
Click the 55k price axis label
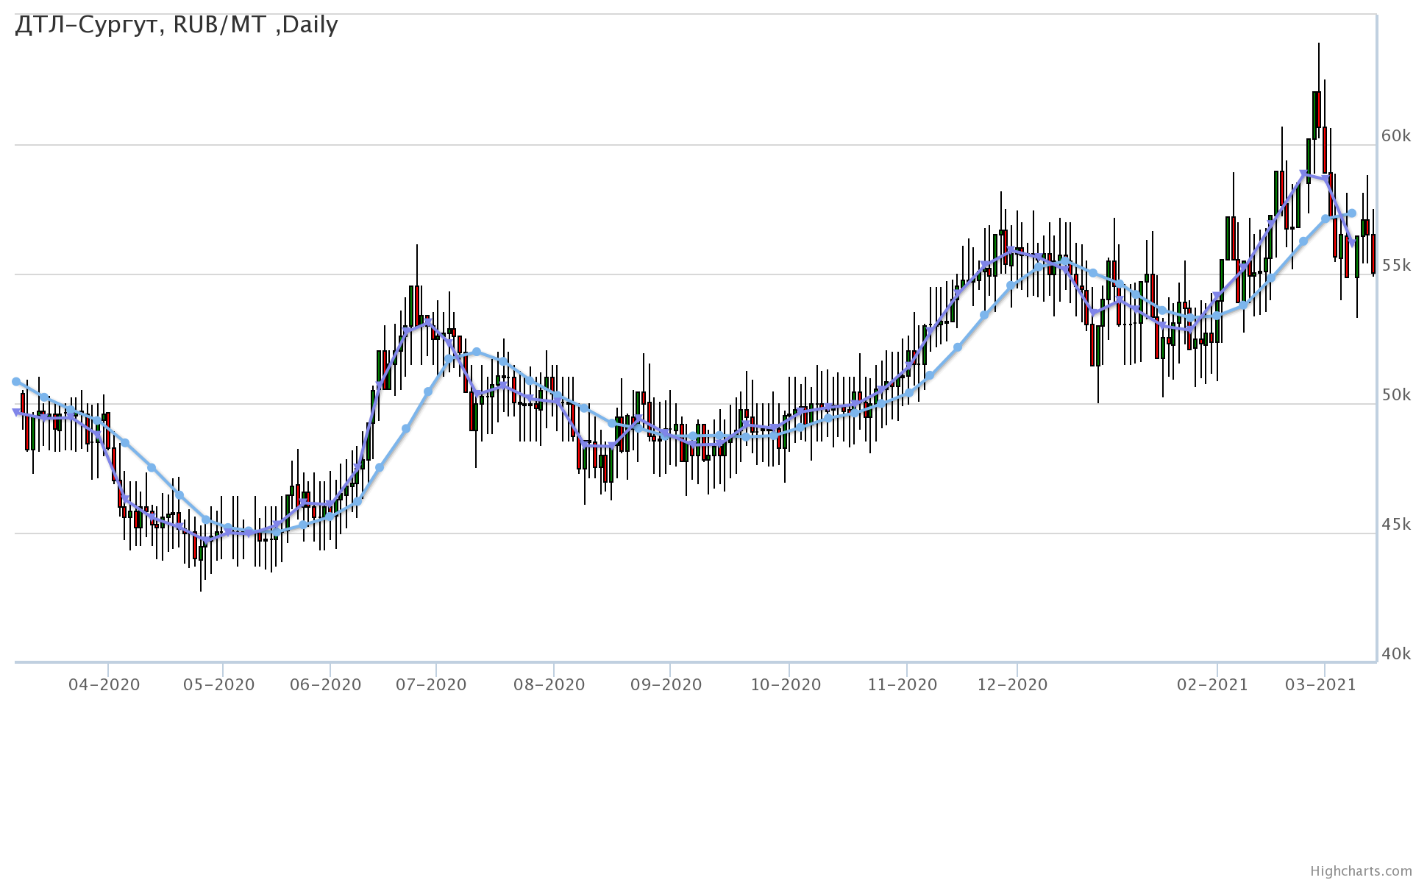pyautogui.click(x=1395, y=266)
